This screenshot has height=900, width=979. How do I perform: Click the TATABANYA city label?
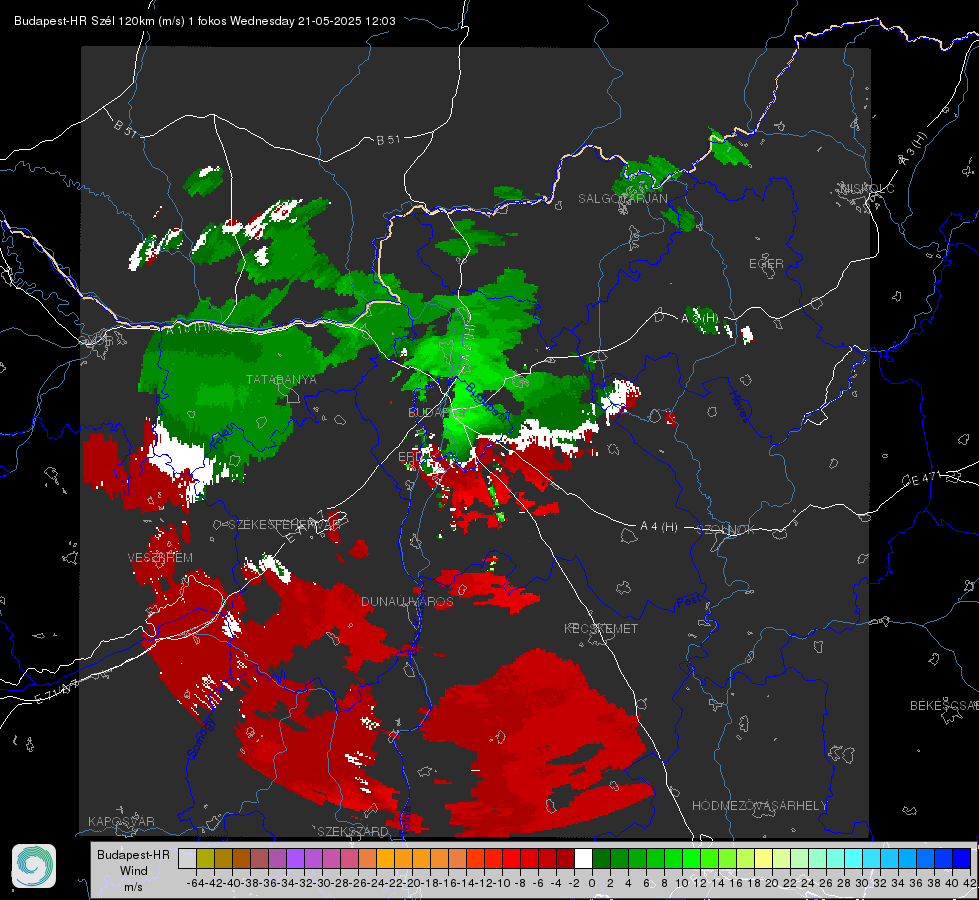point(282,380)
